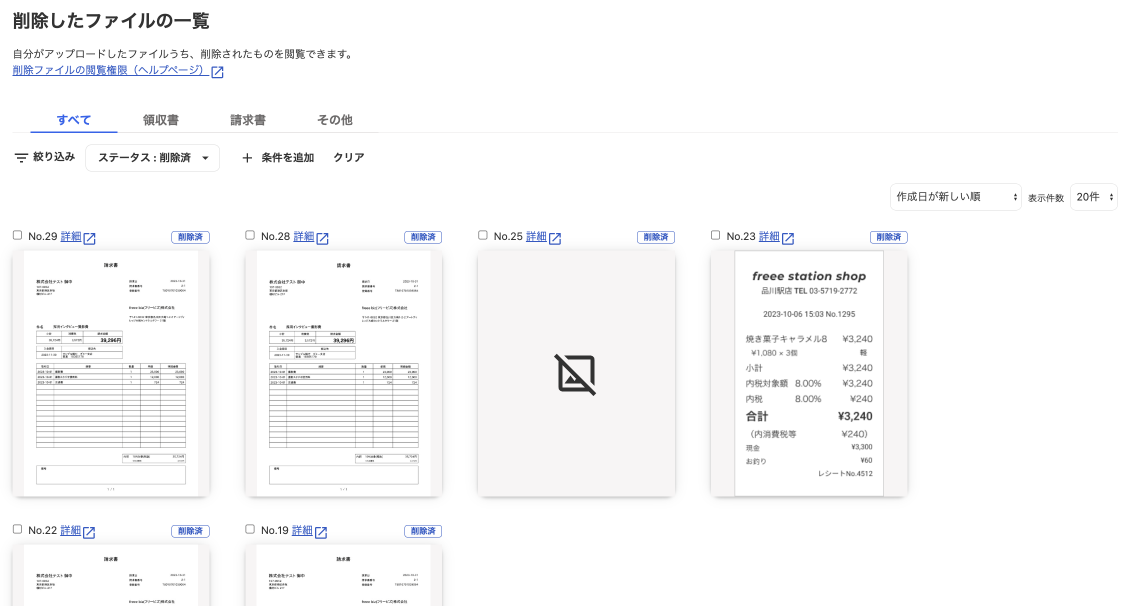Open external link icon beside No.28 詳細
Viewport: 1127px width, 606px height.
tap(322, 238)
